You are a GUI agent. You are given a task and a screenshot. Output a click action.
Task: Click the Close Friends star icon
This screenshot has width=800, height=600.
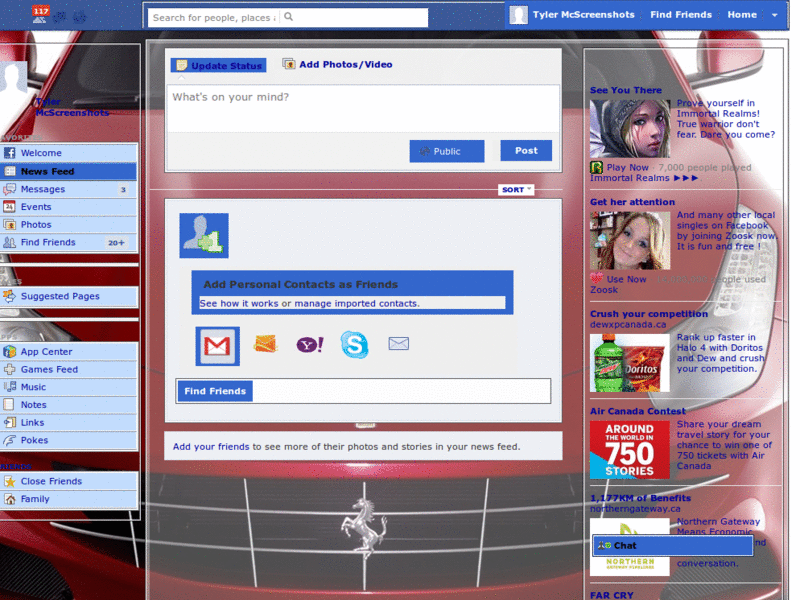pos(9,481)
